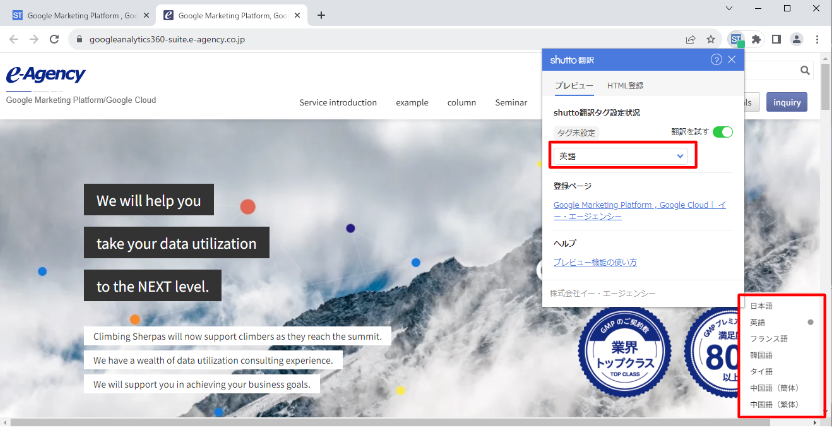Switch to the HTML登録 tab
Image resolution: width=832 pixels, height=428 pixels.
[x=625, y=86]
